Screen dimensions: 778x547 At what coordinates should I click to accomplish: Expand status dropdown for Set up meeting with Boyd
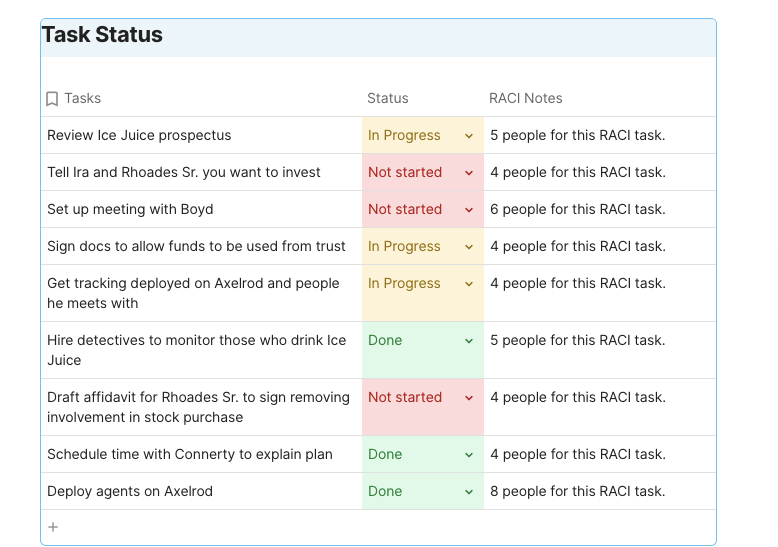tap(468, 210)
